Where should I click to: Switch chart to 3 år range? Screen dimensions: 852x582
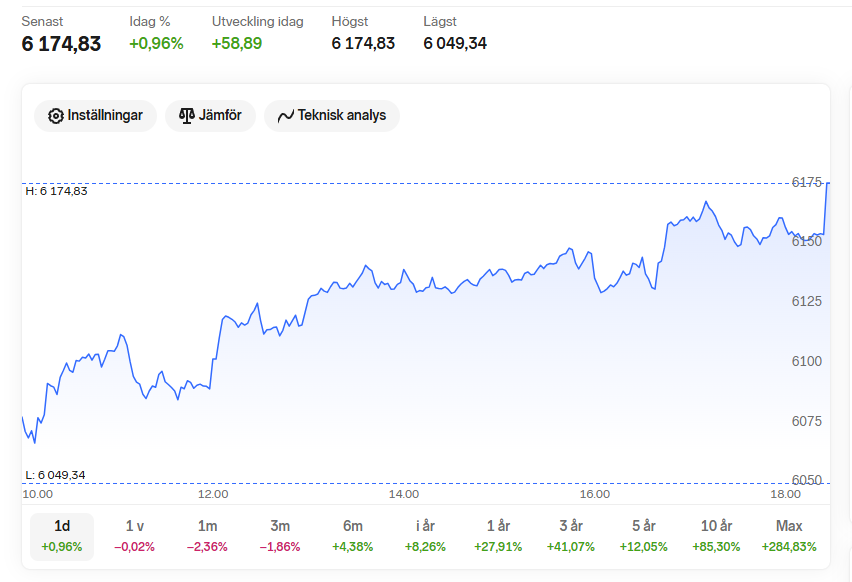click(571, 536)
